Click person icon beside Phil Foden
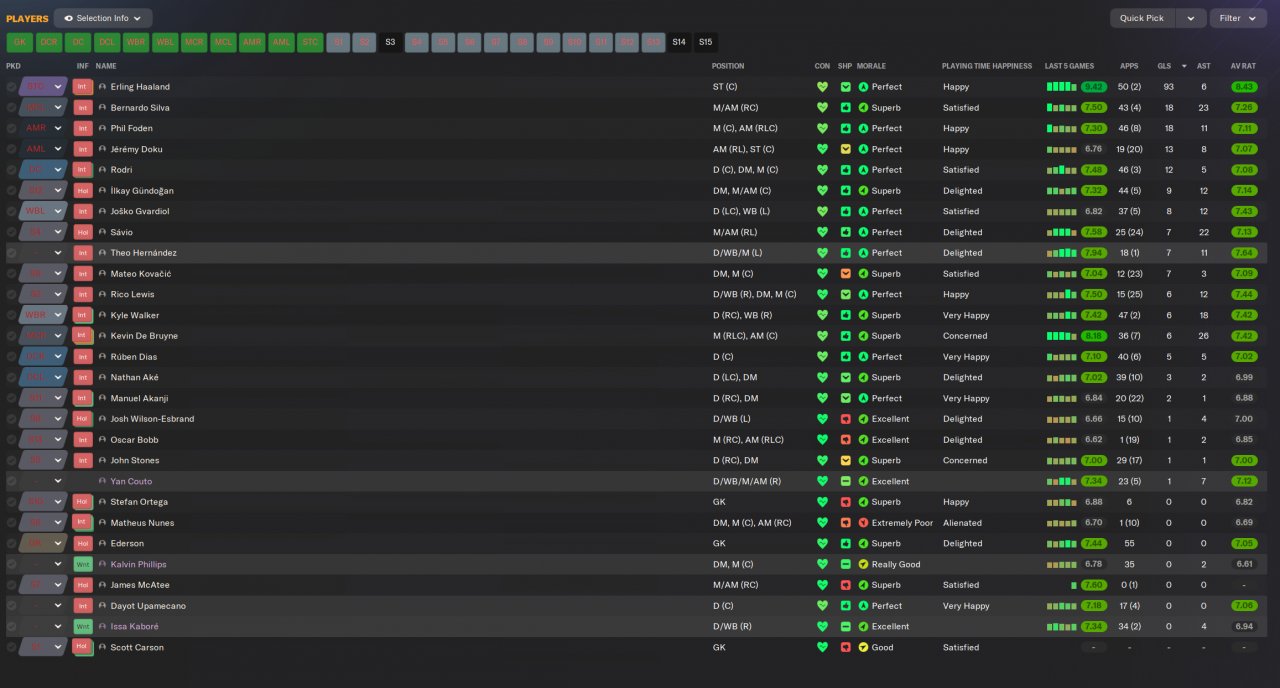This screenshot has height=688, width=1280. point(102,128)
